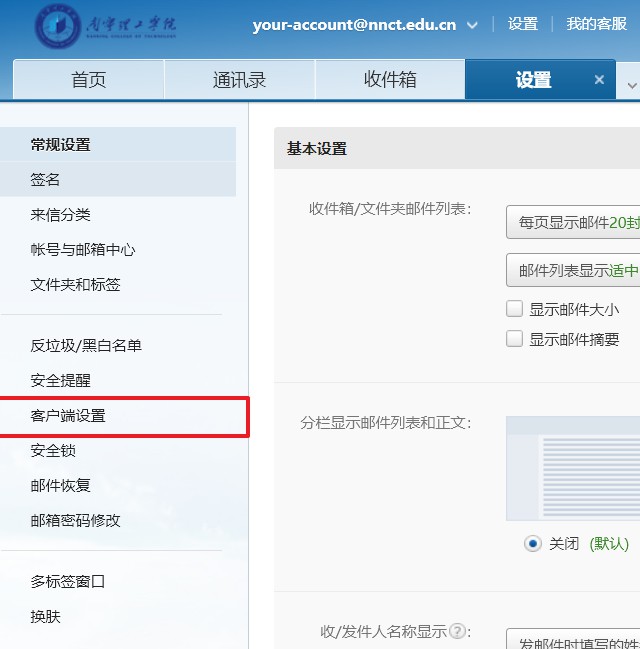This screenshot has width=640, height=649.
Task: Open 我的客服 link in header
Action: (596, 24)
